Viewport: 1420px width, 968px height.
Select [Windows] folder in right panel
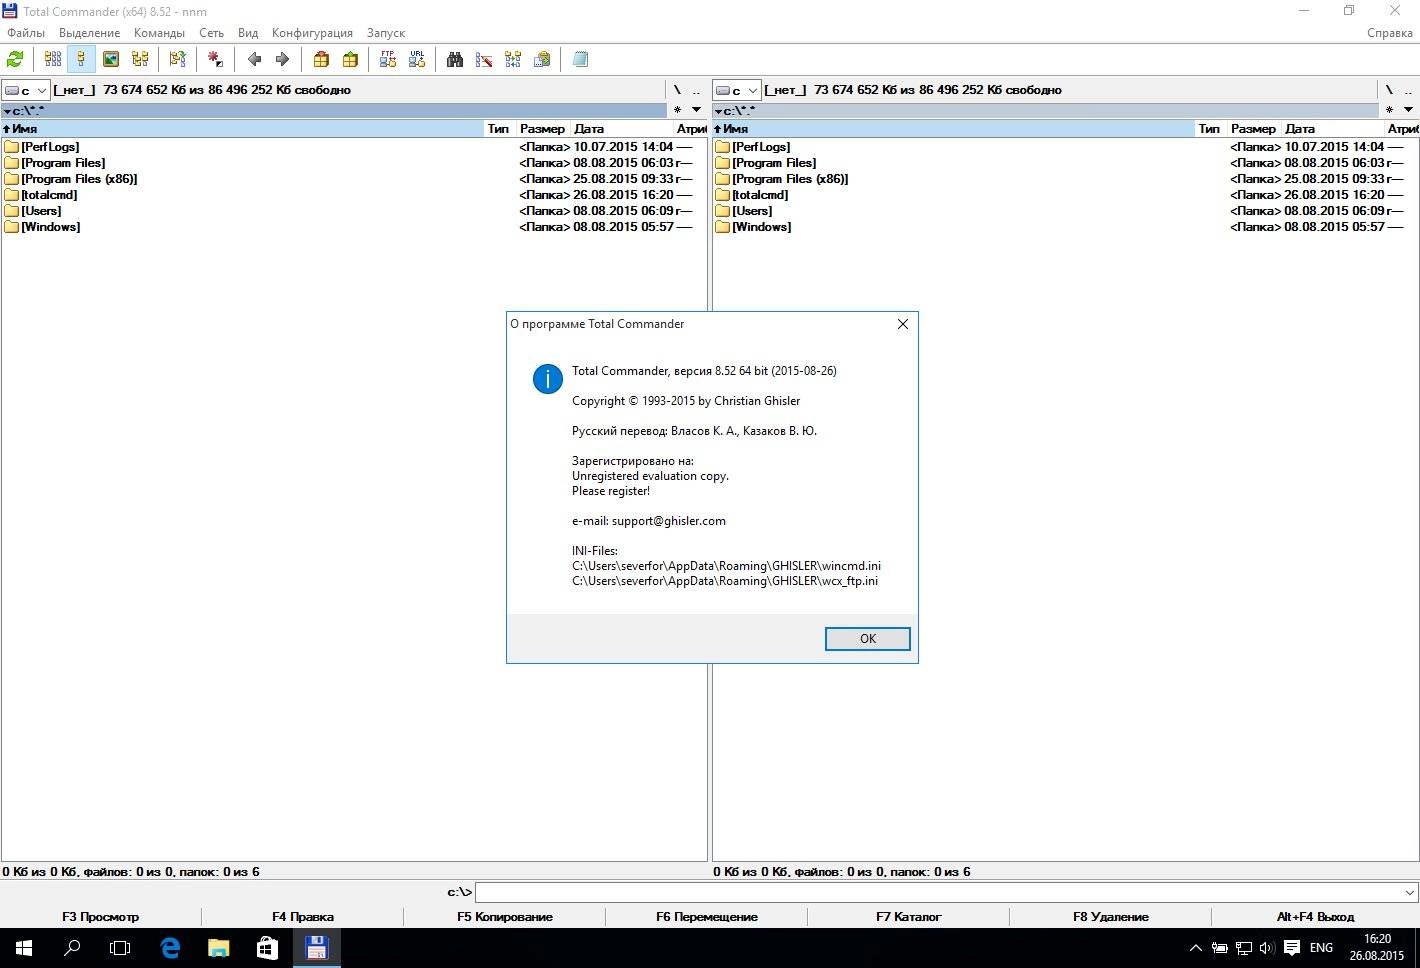pos(762,227)
